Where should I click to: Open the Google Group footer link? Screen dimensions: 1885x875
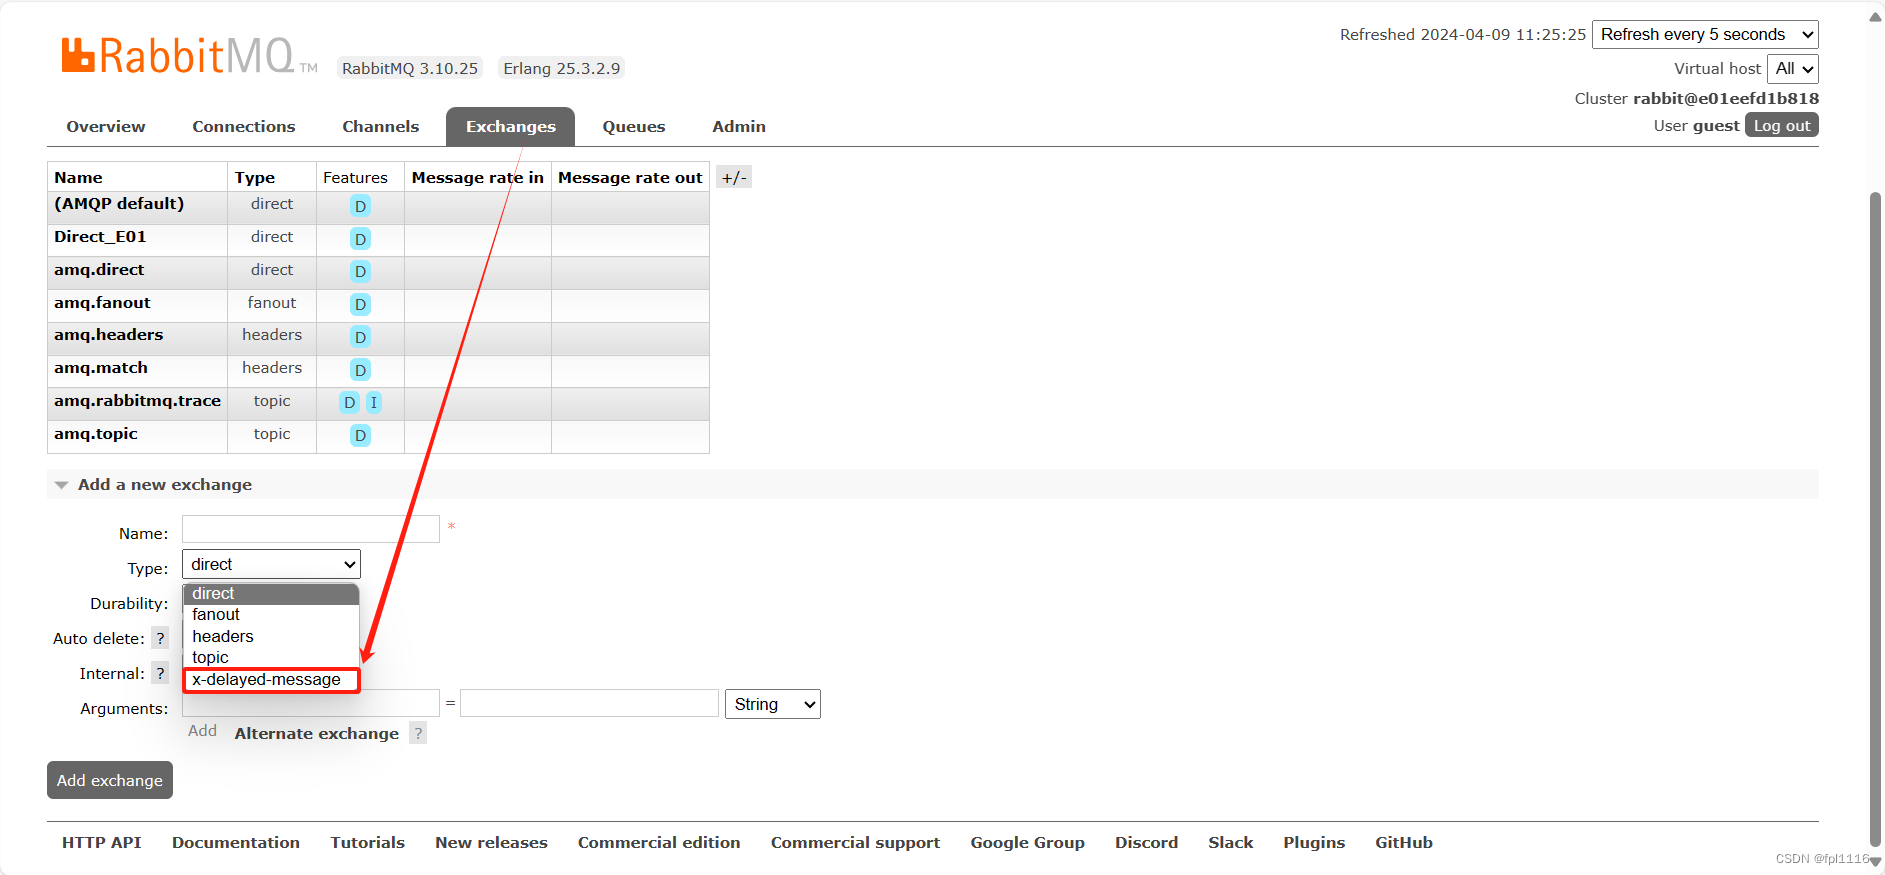1028,842
